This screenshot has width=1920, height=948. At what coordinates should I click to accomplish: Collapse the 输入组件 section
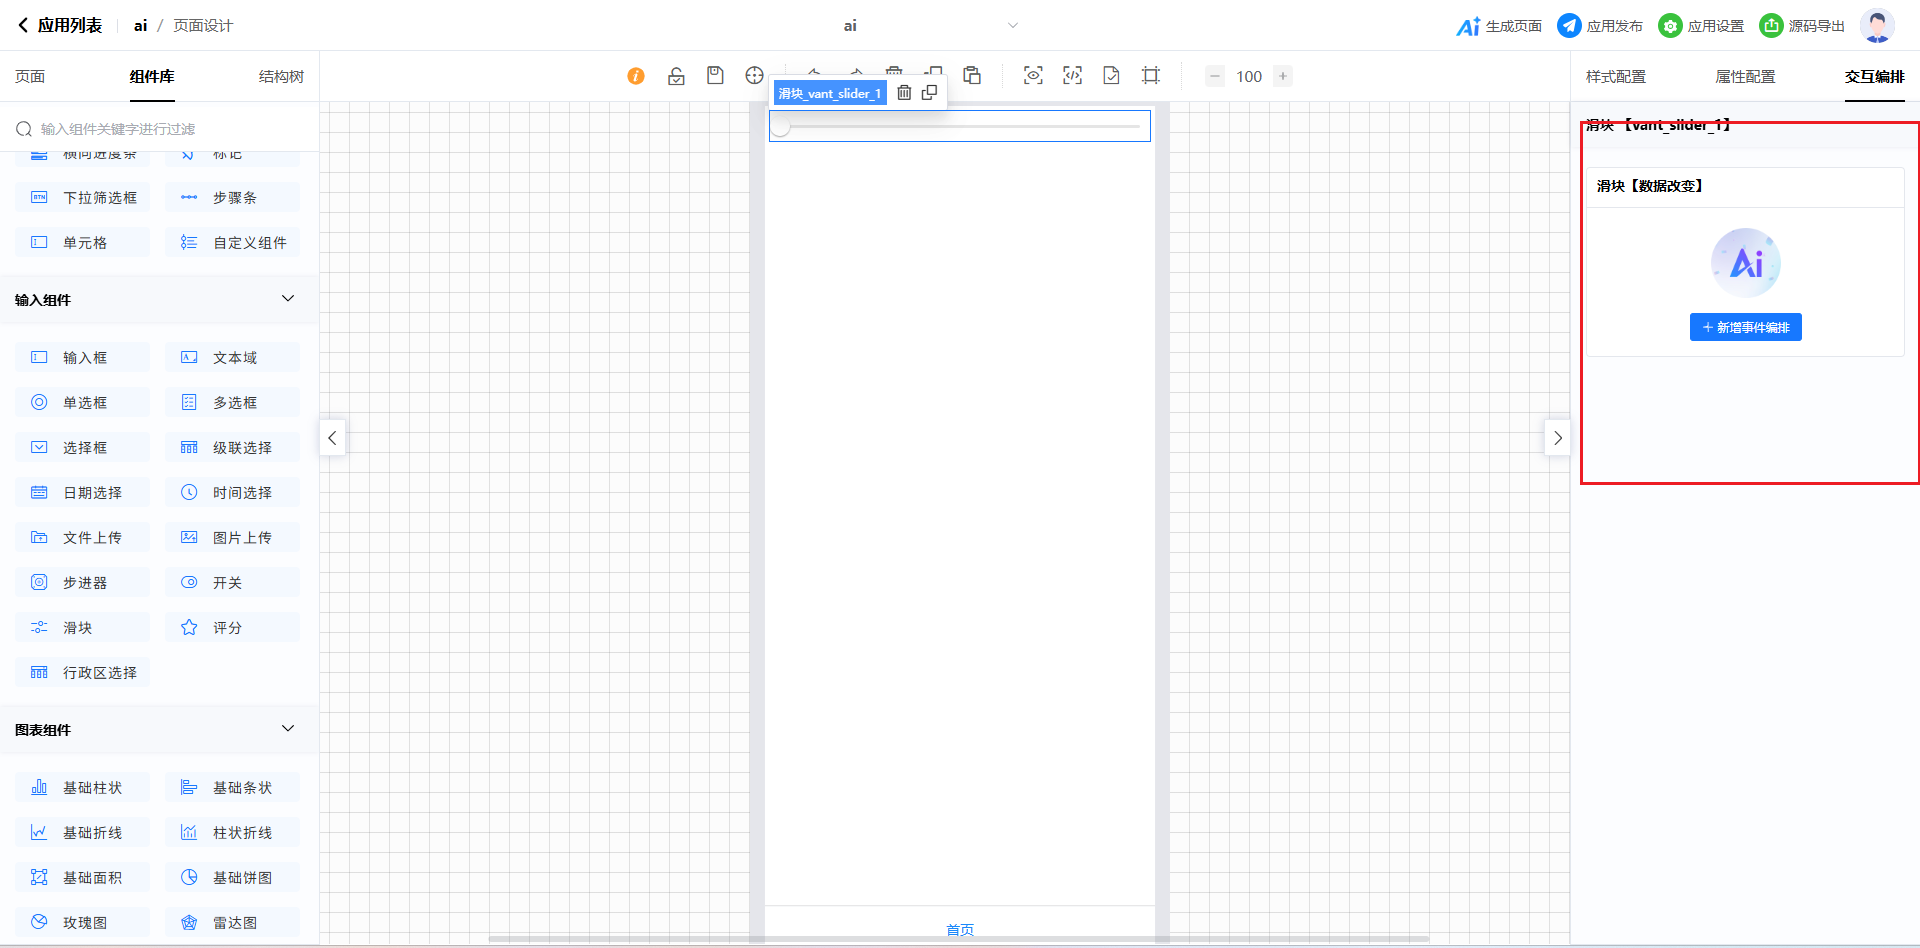288,299
